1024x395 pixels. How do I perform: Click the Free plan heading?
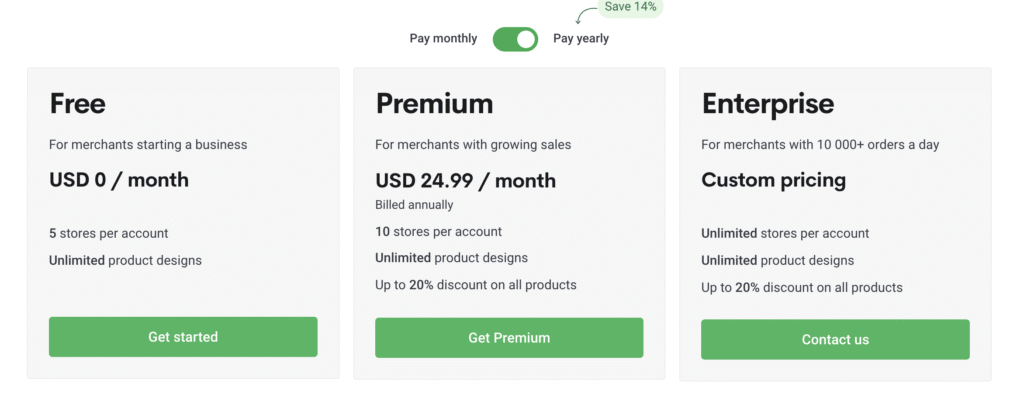(78, 104)
